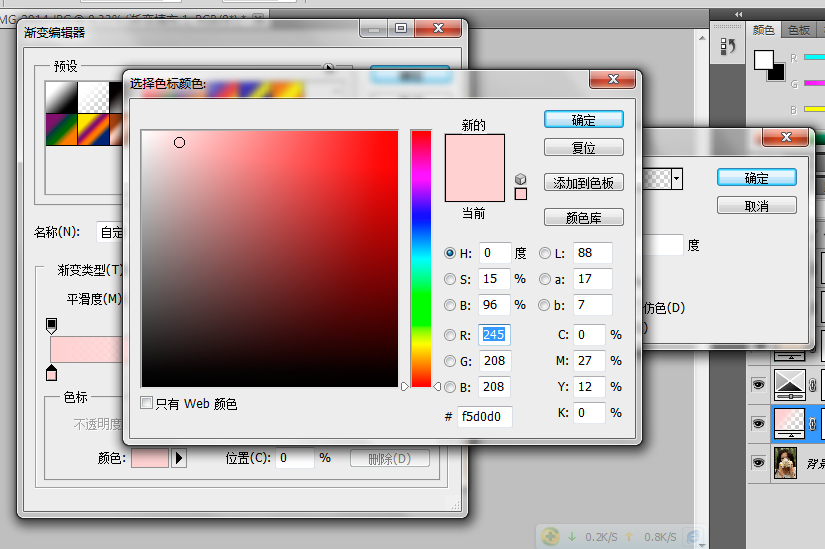This screenshot has width=825, height=549.
Task: Click the adjustment layer link chain icon
Action: 812,385
